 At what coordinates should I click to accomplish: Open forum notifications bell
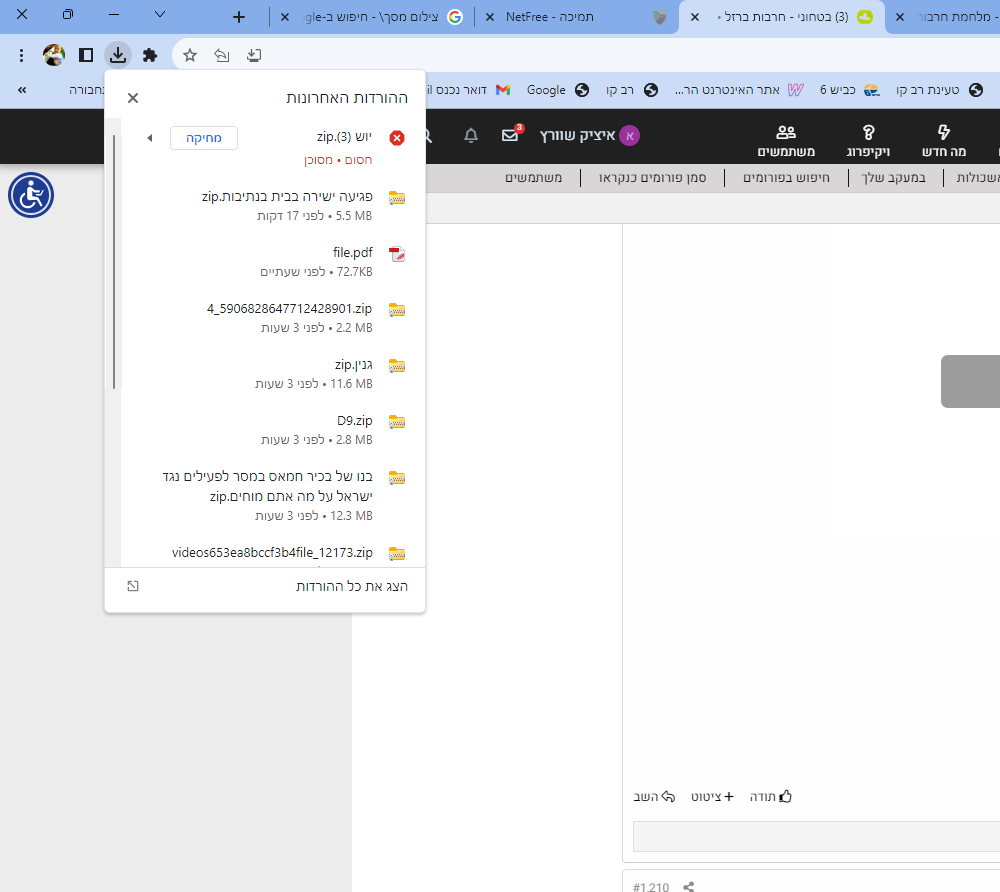click(x=471, y=135)
